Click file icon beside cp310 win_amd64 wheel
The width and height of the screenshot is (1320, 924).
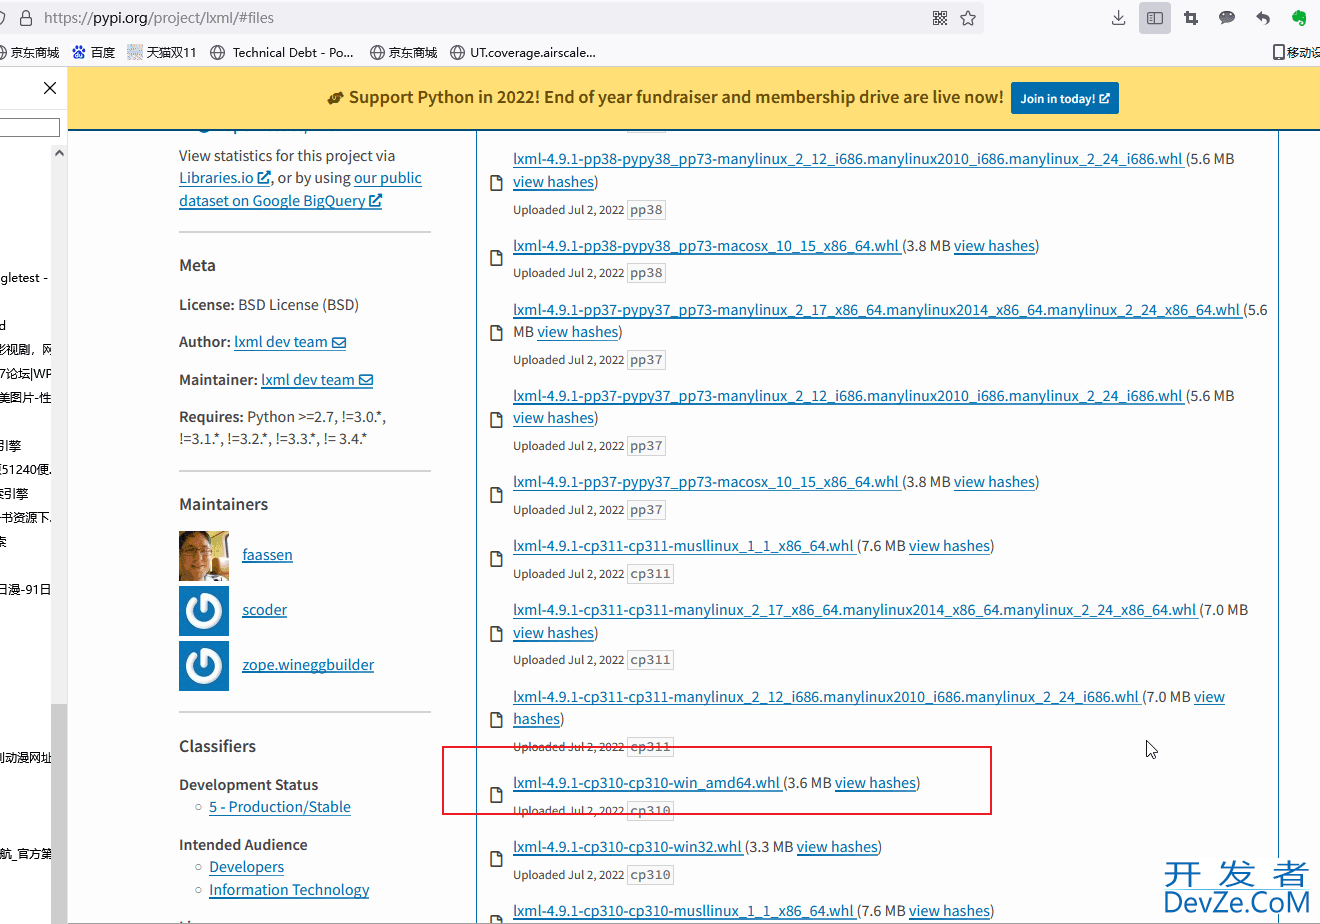[x=496, y=795]
